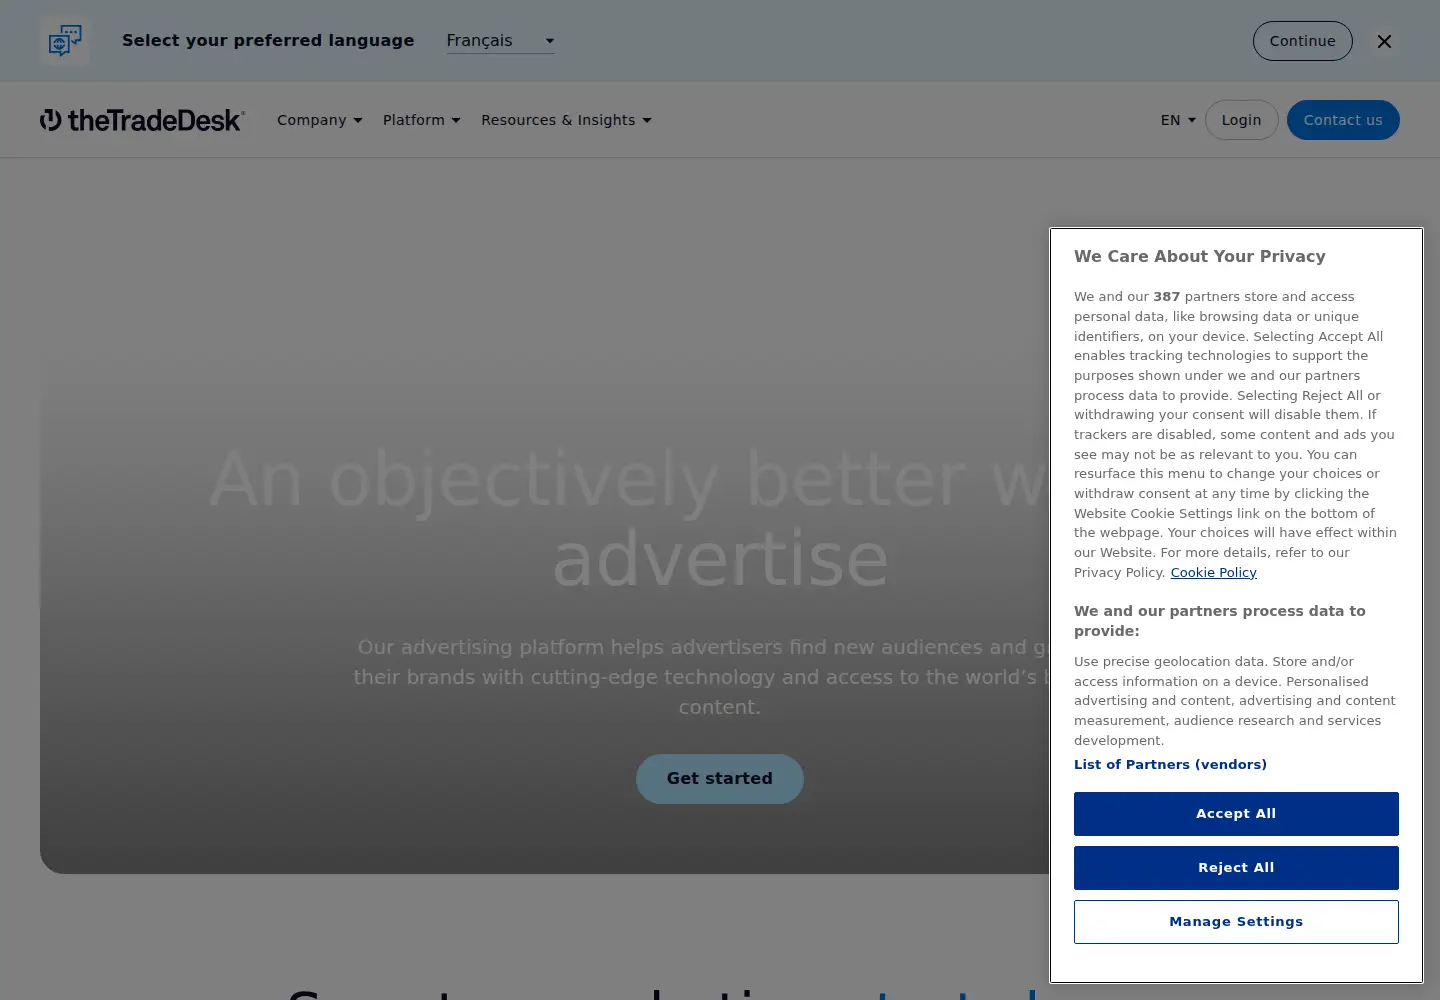Click the Continue button in language banner
The image size is (1440, 1000).
click(x=1302, y=41)
